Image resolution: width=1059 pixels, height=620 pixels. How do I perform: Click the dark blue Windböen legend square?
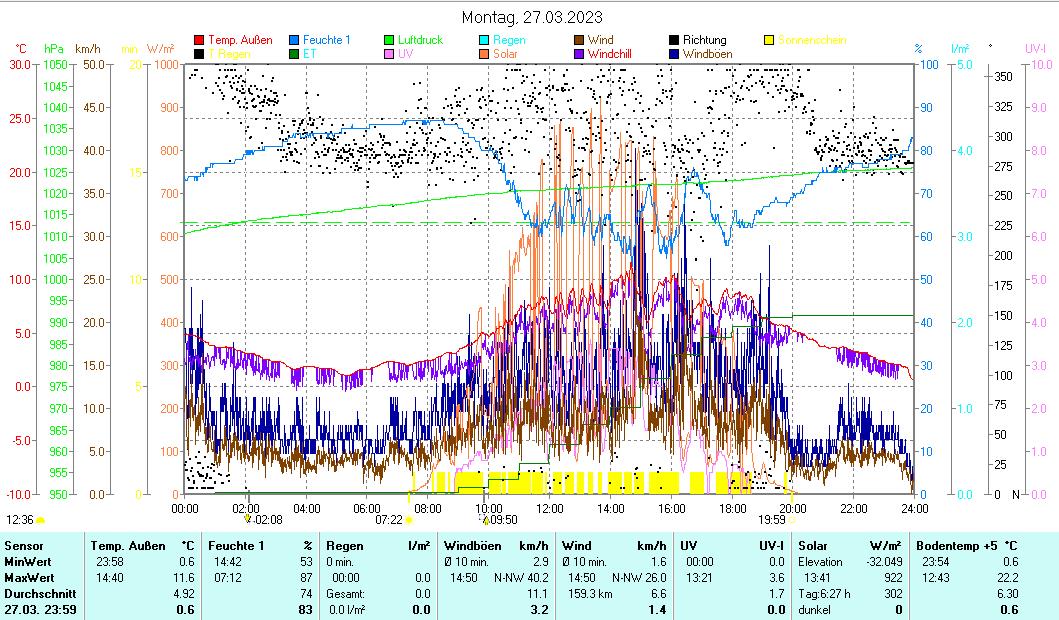click(x=675, y=54)
